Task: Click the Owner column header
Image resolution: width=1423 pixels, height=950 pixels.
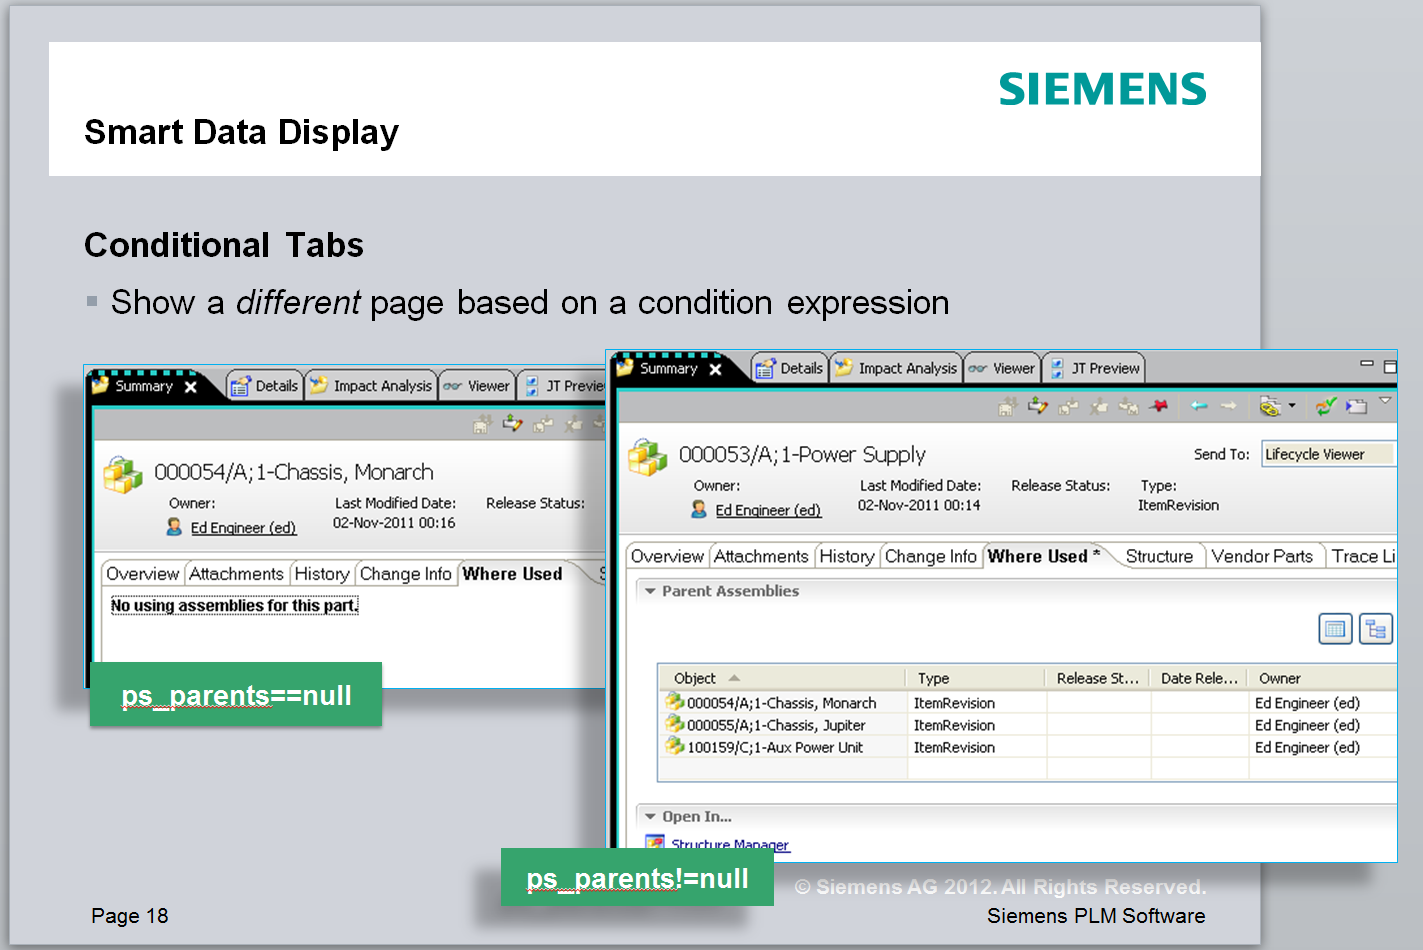Action: coord(1322,678)
